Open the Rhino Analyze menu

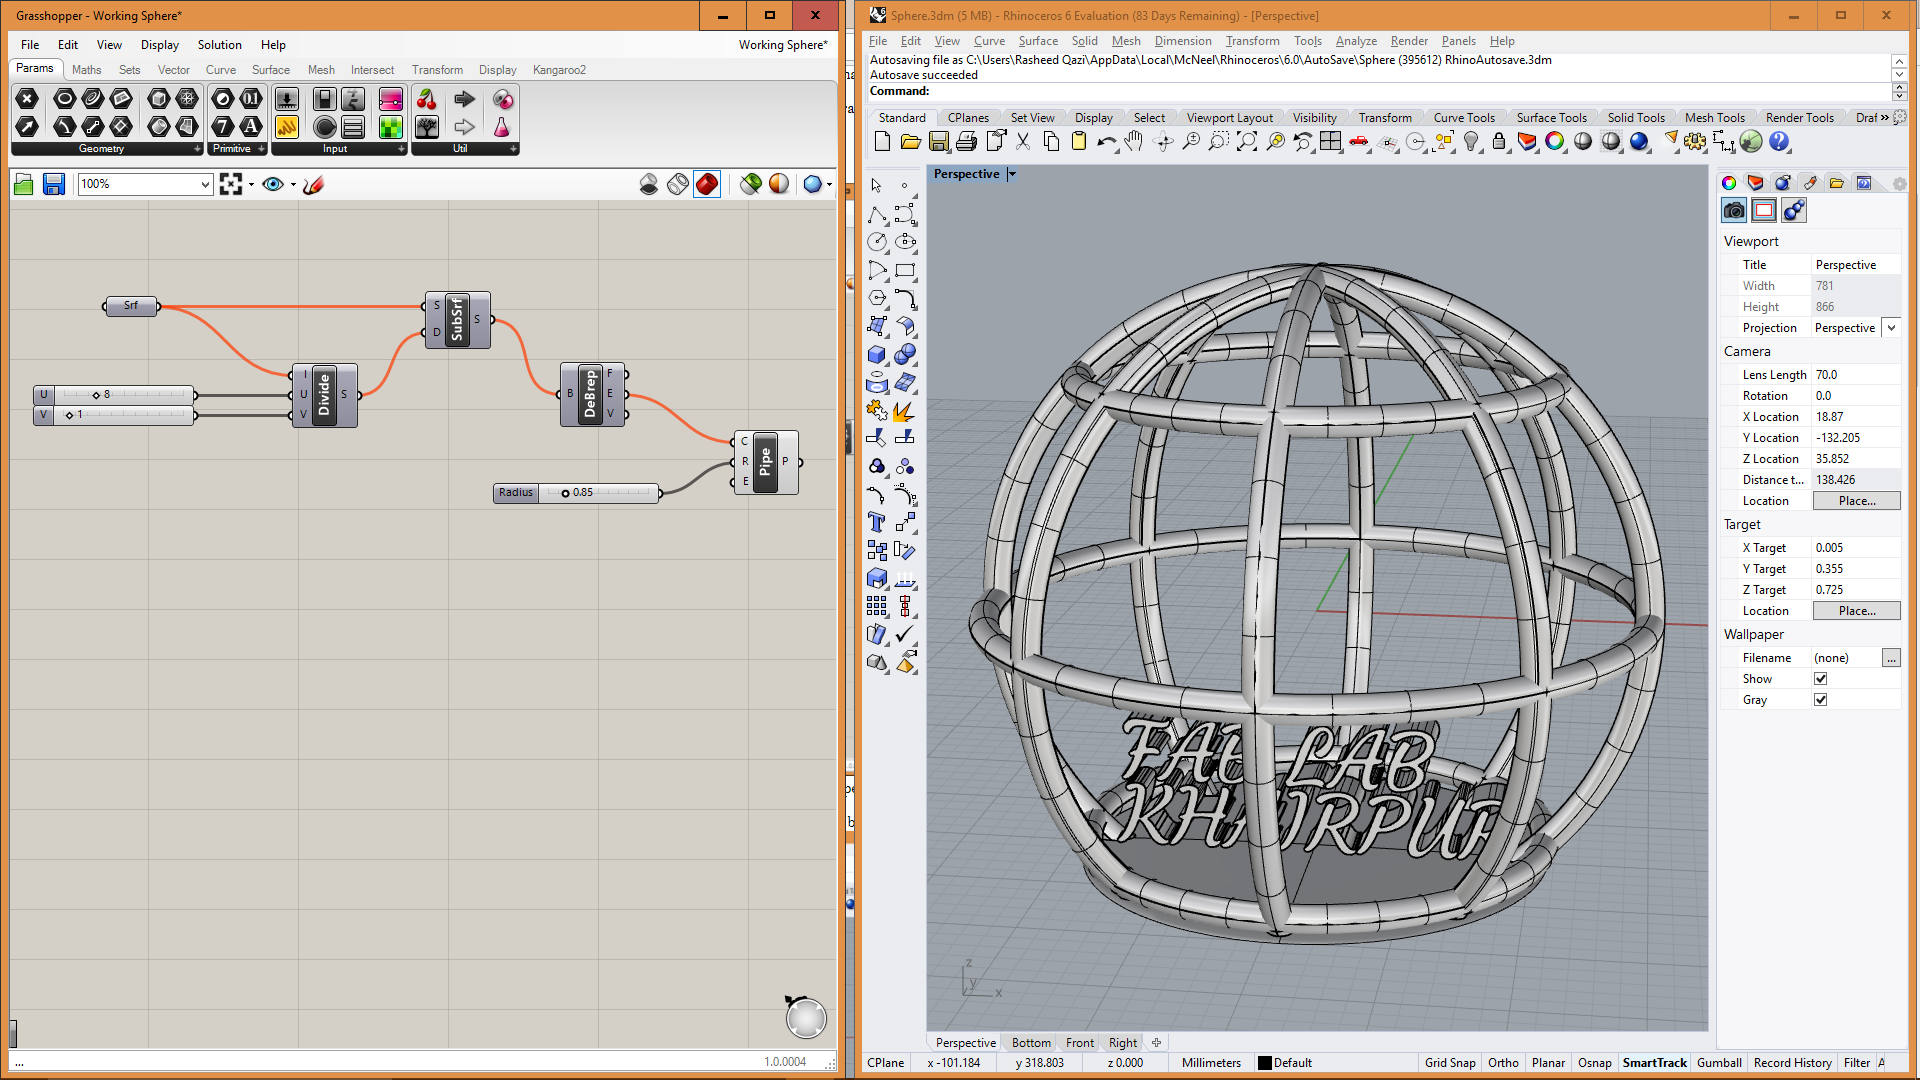[1355, 41]
